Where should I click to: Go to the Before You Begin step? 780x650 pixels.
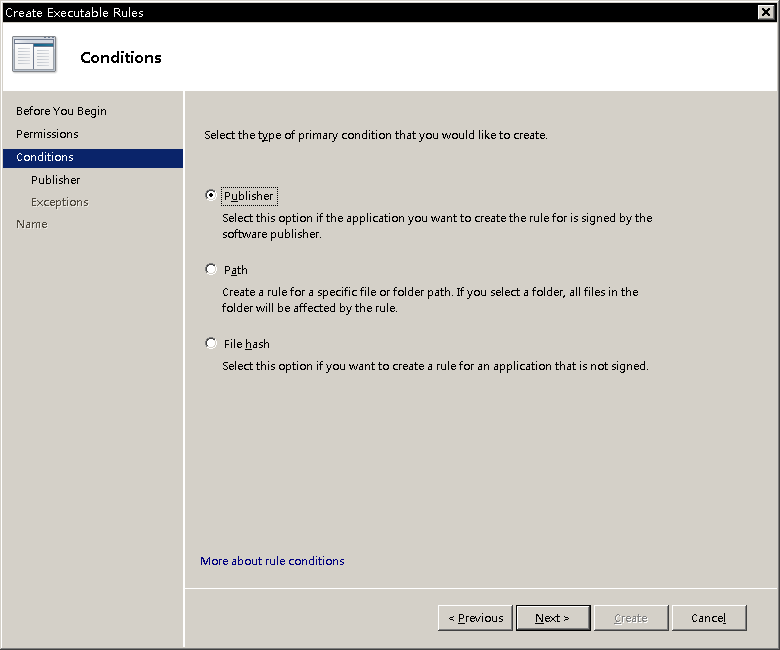pyautogui.click(x=61, y=111)
